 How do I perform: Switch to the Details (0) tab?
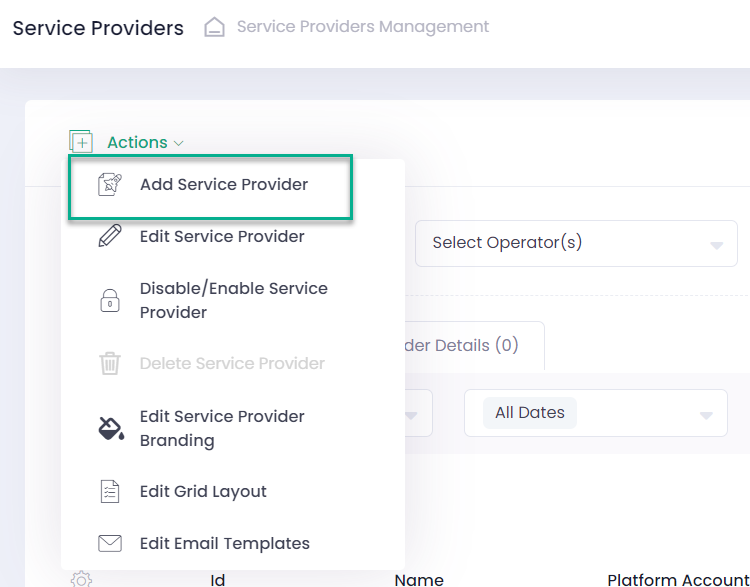point(470,346)
